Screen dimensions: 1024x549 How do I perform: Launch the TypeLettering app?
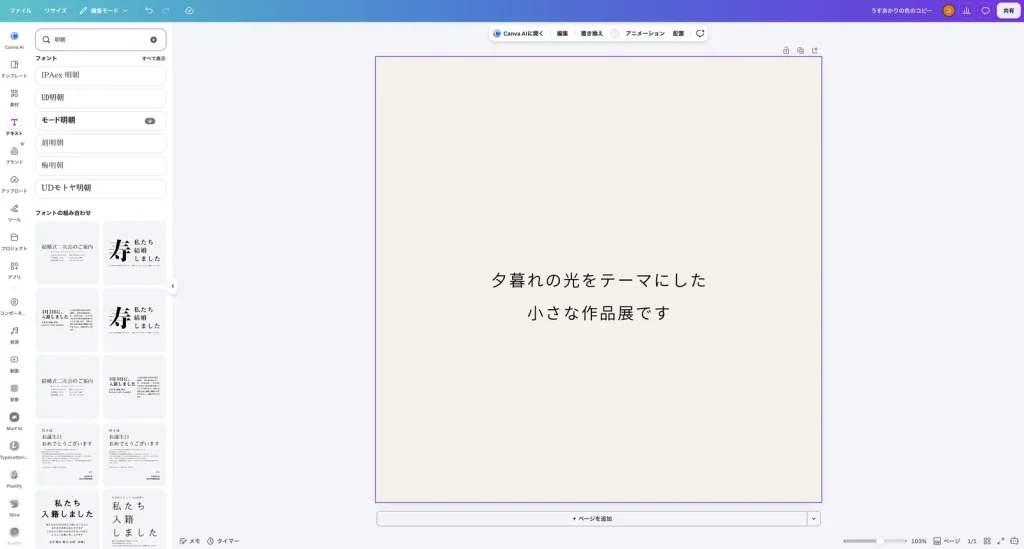tap(14, 449)
